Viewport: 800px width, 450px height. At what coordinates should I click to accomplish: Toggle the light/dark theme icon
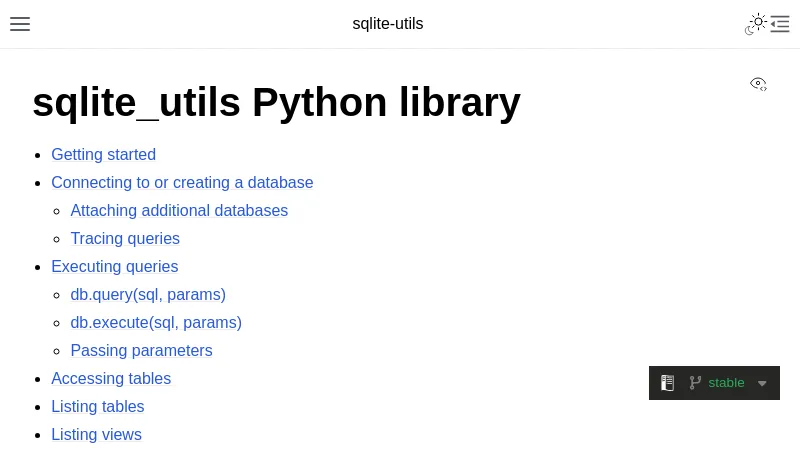[756, 24]
